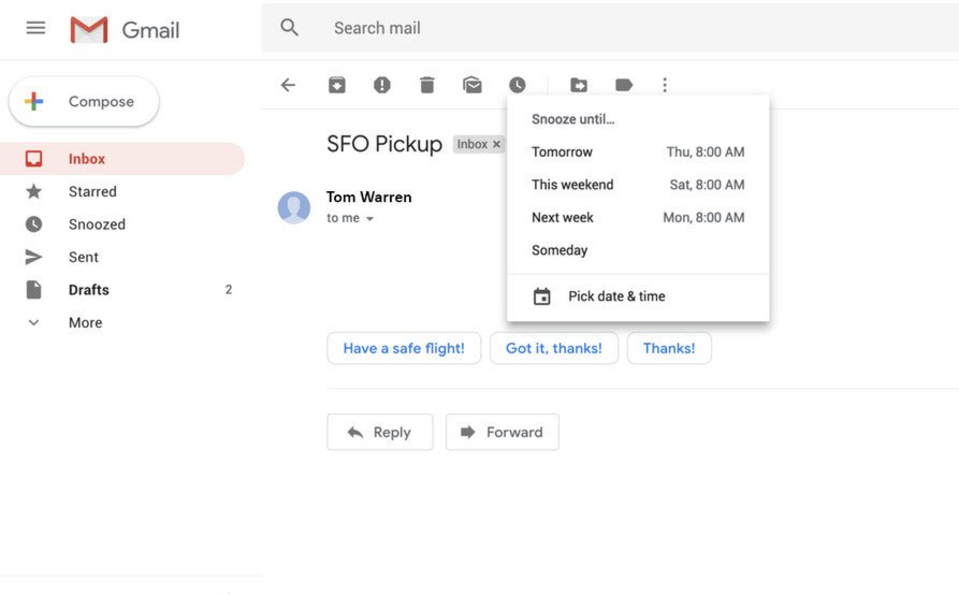Open the three-dot more options menu

(665, 85)
